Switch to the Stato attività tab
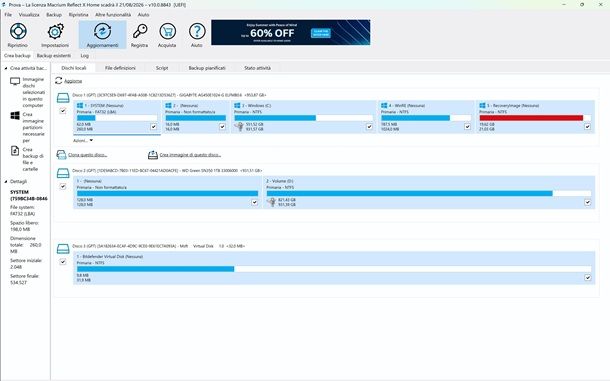Image resolution: width=610 pixels, height=381 pixels. 257,68
